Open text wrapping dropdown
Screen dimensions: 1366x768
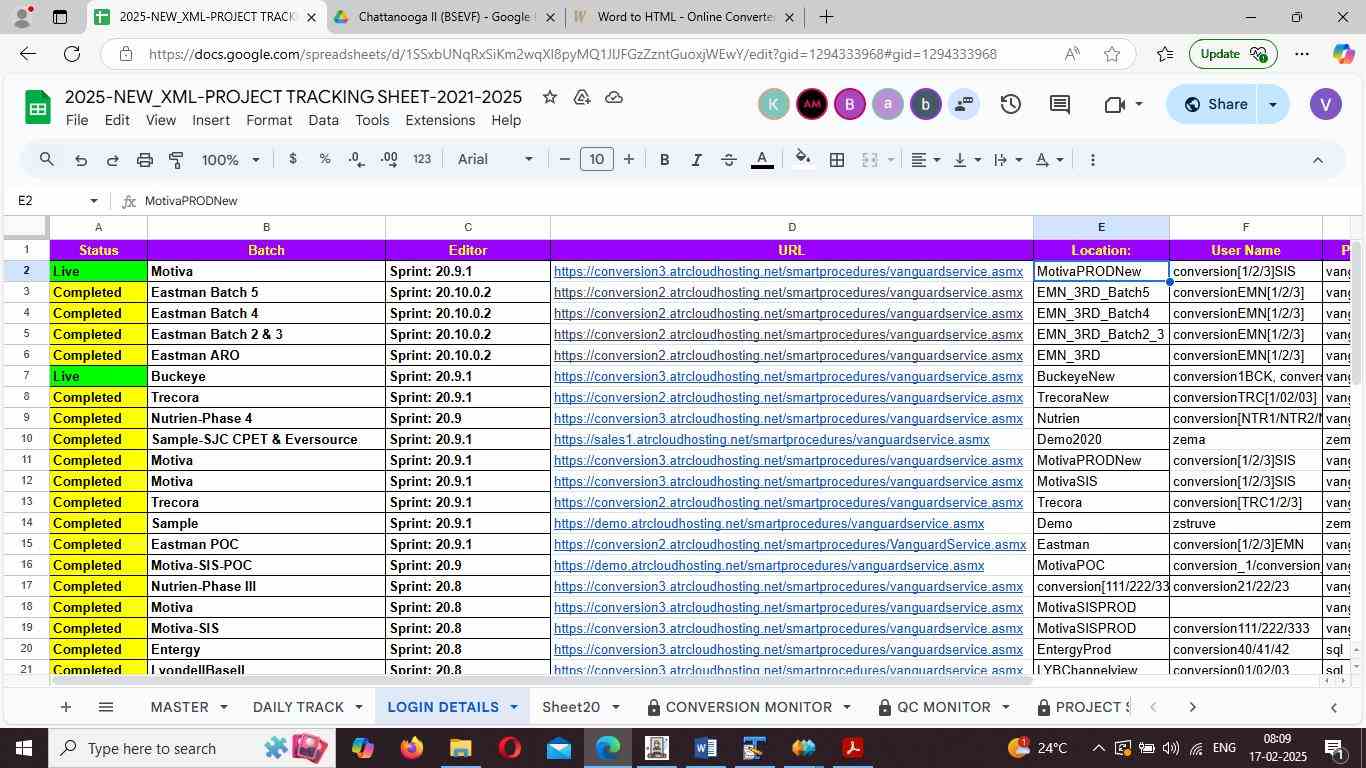pos(1008,160)
